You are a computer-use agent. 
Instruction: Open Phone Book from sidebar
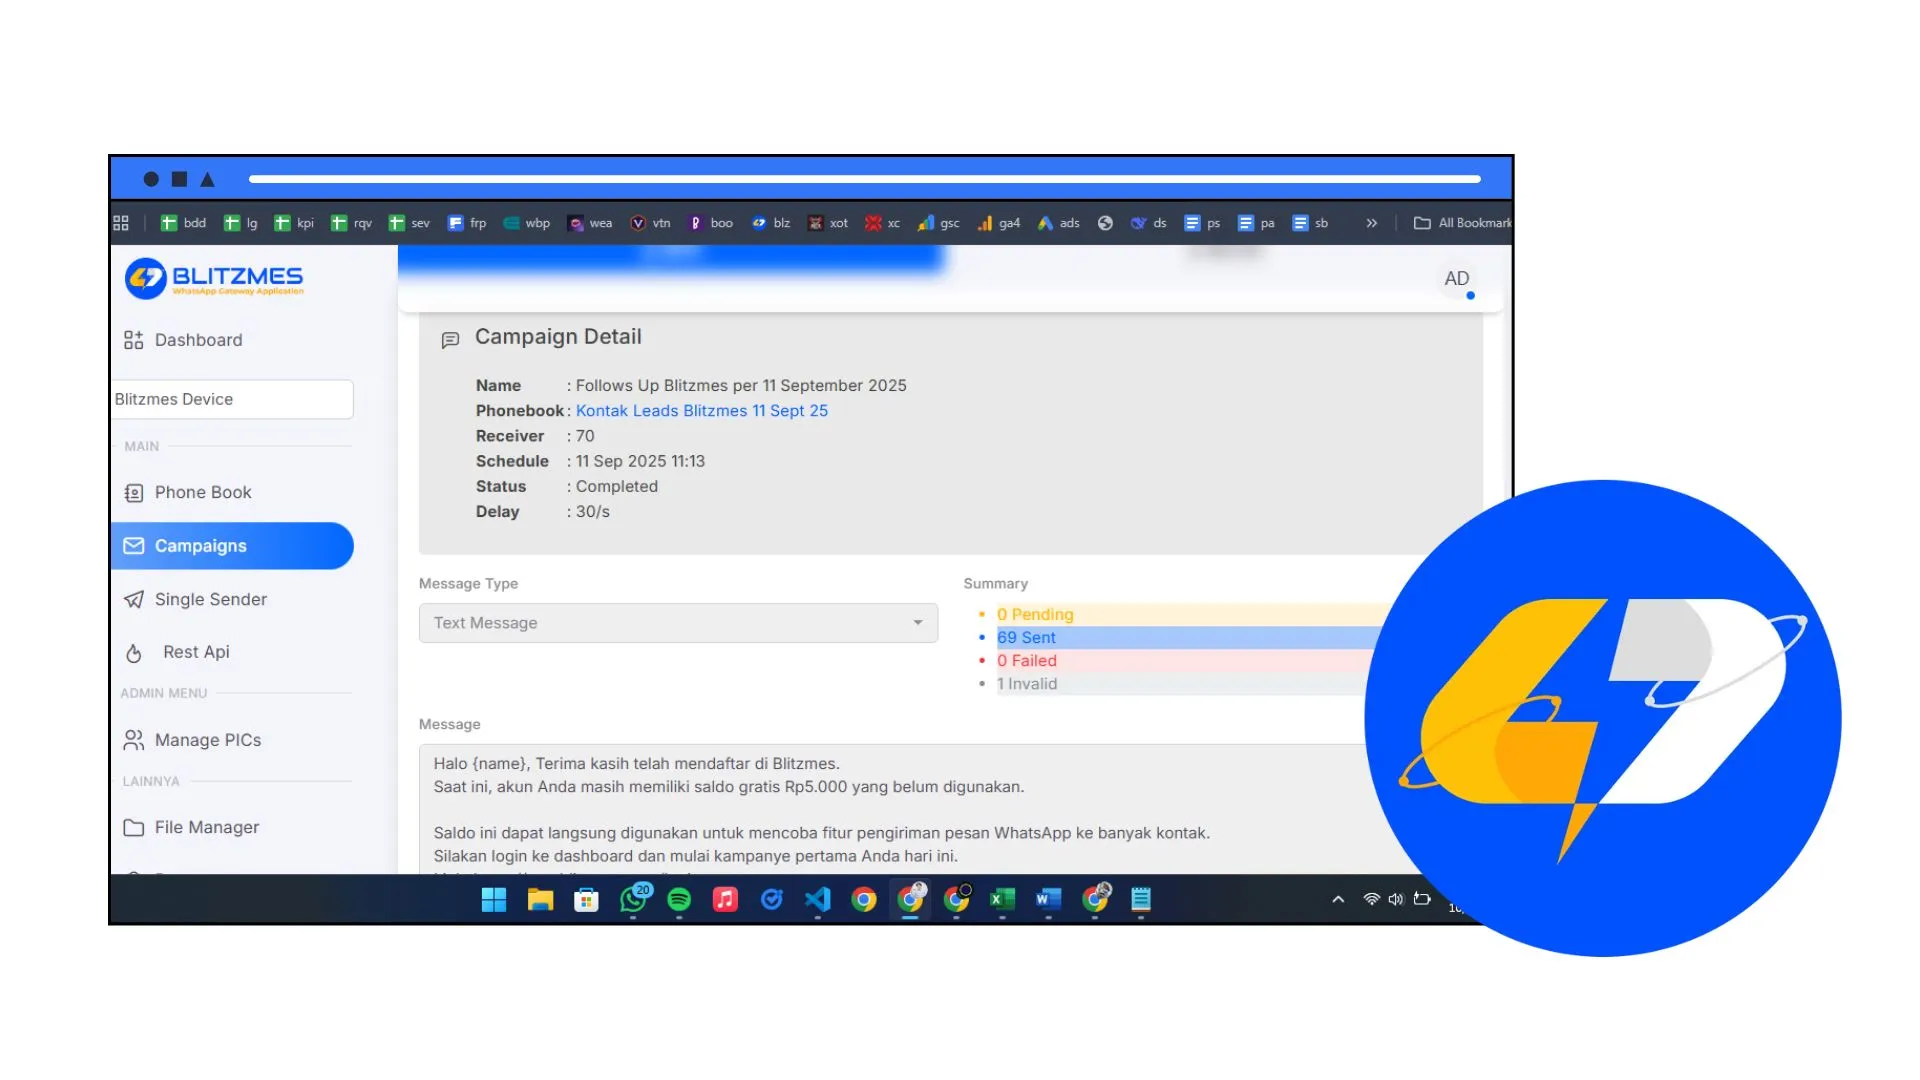[x=202, y=492]
